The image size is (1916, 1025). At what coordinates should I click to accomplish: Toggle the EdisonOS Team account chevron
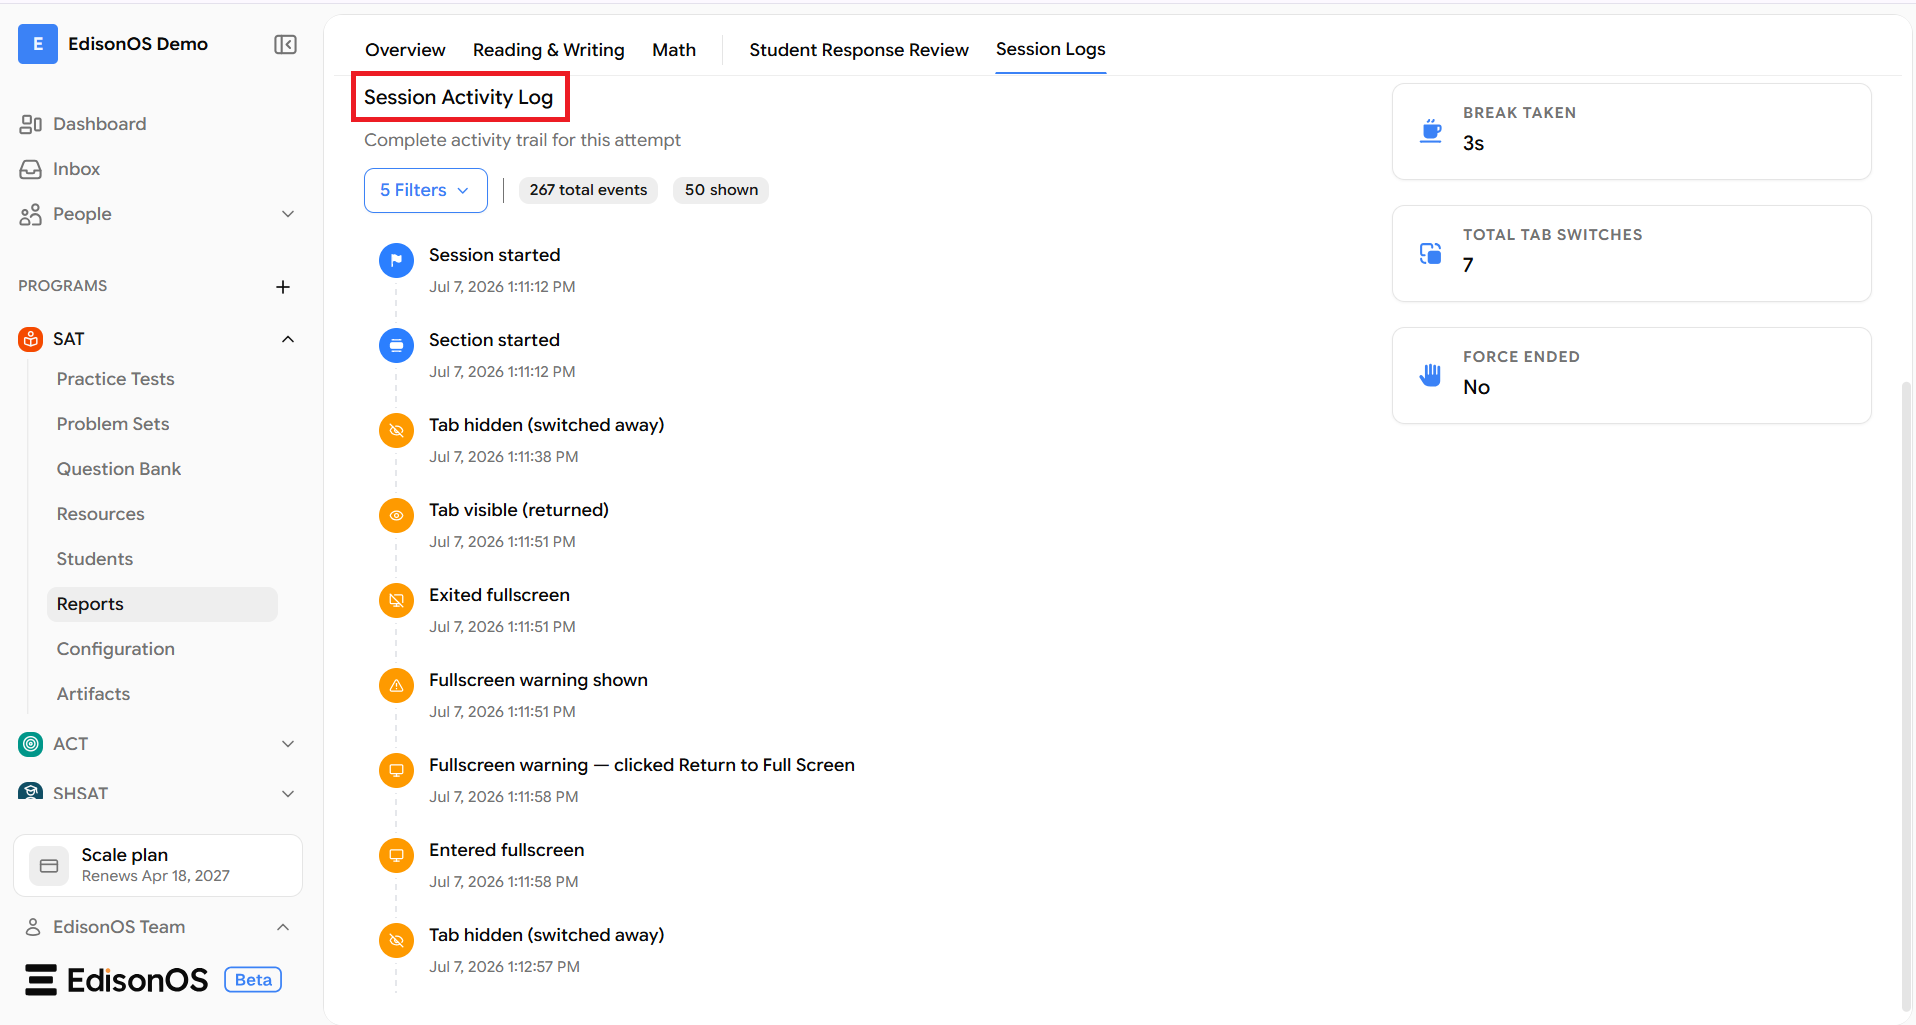click(x=283, y=927)
